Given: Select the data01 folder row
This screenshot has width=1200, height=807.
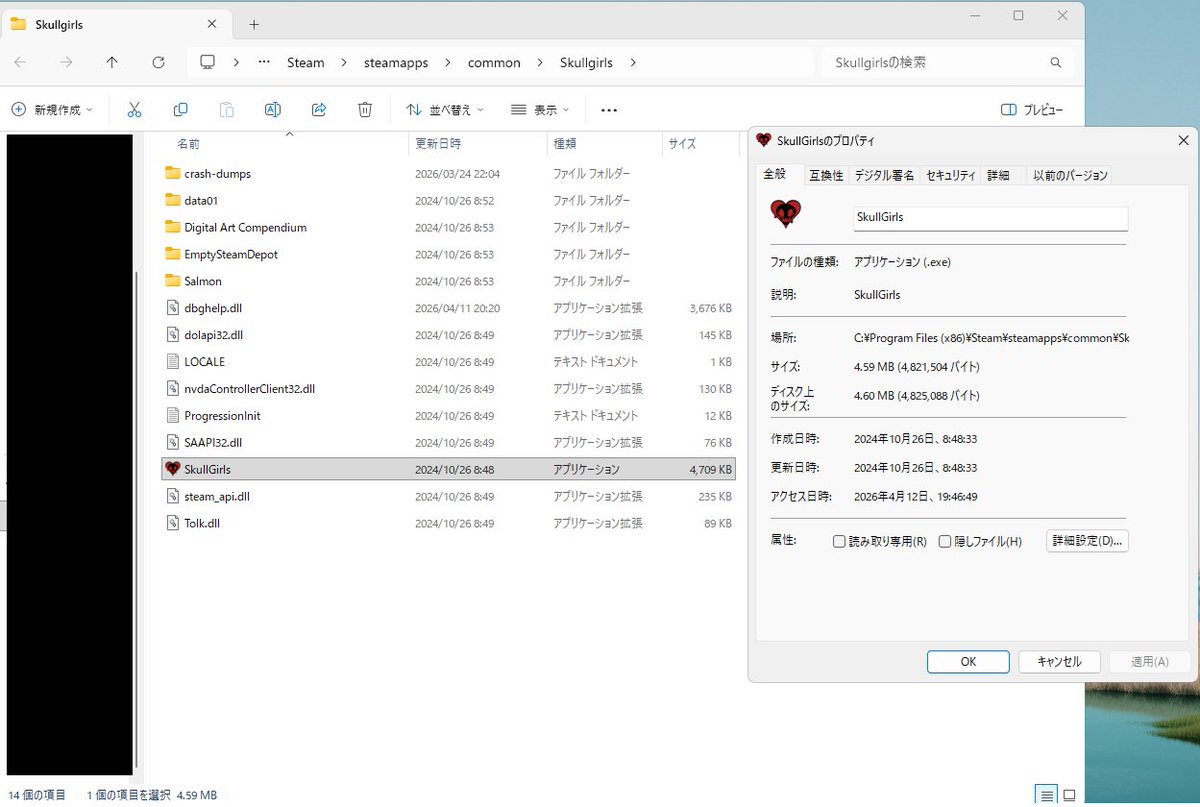Looking at the screenshot, I should click(448, 200).
